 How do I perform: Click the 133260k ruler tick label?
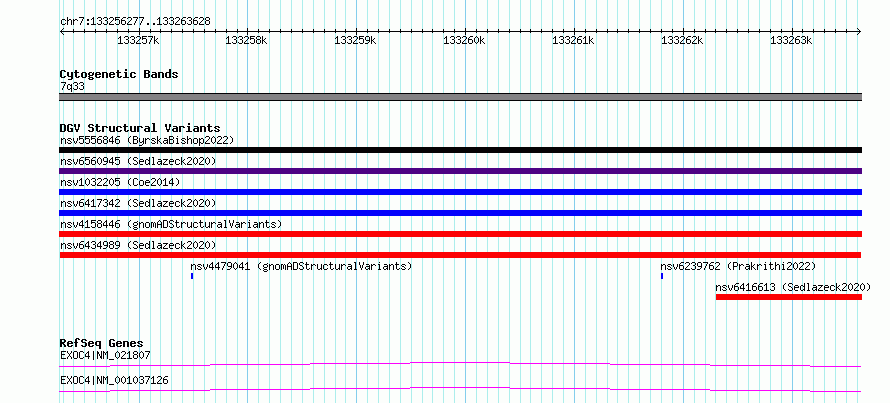click(464, 40)
